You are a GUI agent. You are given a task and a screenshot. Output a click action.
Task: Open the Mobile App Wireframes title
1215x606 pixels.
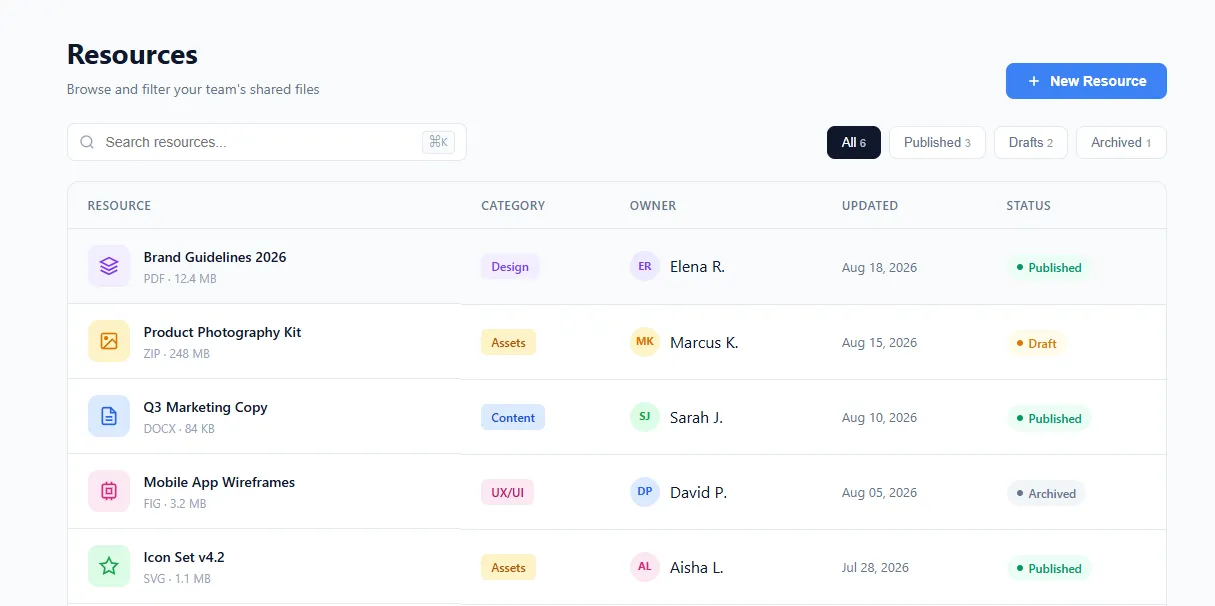pyautogui.click(x=219, y=482)
